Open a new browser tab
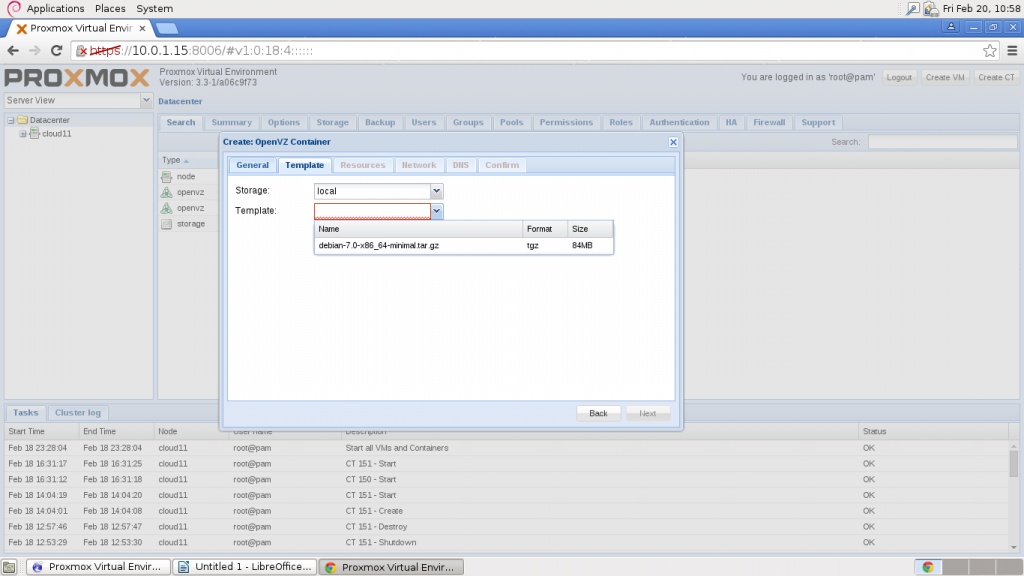 (x=167, y=28)
